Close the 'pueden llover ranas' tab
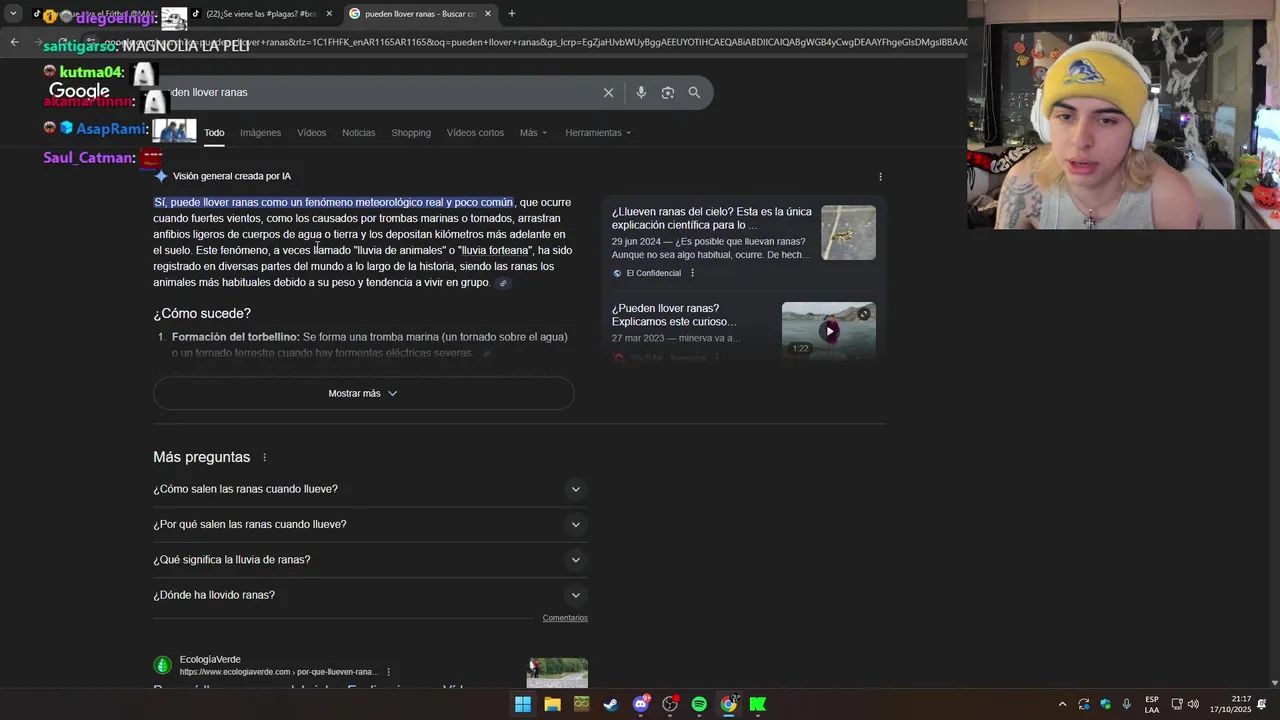1280x720 pixels. pos(488,14)
